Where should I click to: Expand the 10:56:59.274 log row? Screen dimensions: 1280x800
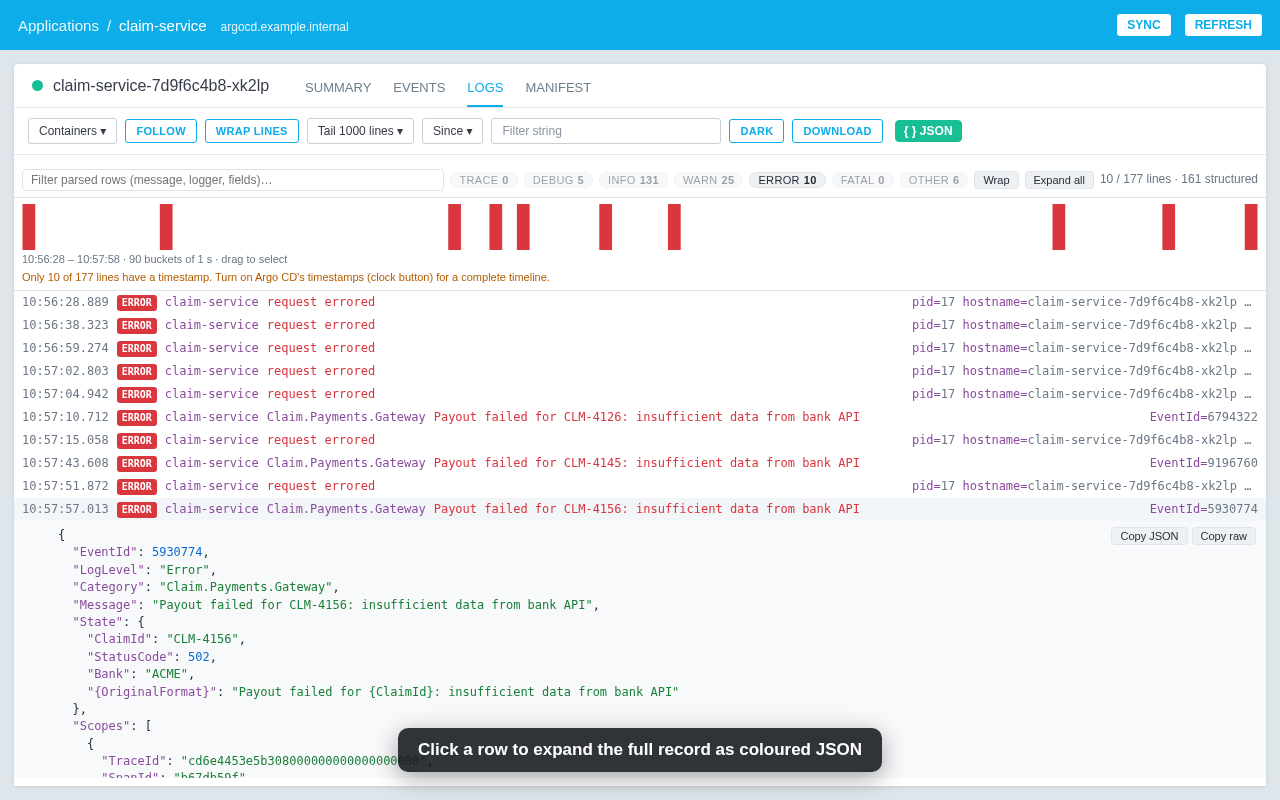coord(640,348)
